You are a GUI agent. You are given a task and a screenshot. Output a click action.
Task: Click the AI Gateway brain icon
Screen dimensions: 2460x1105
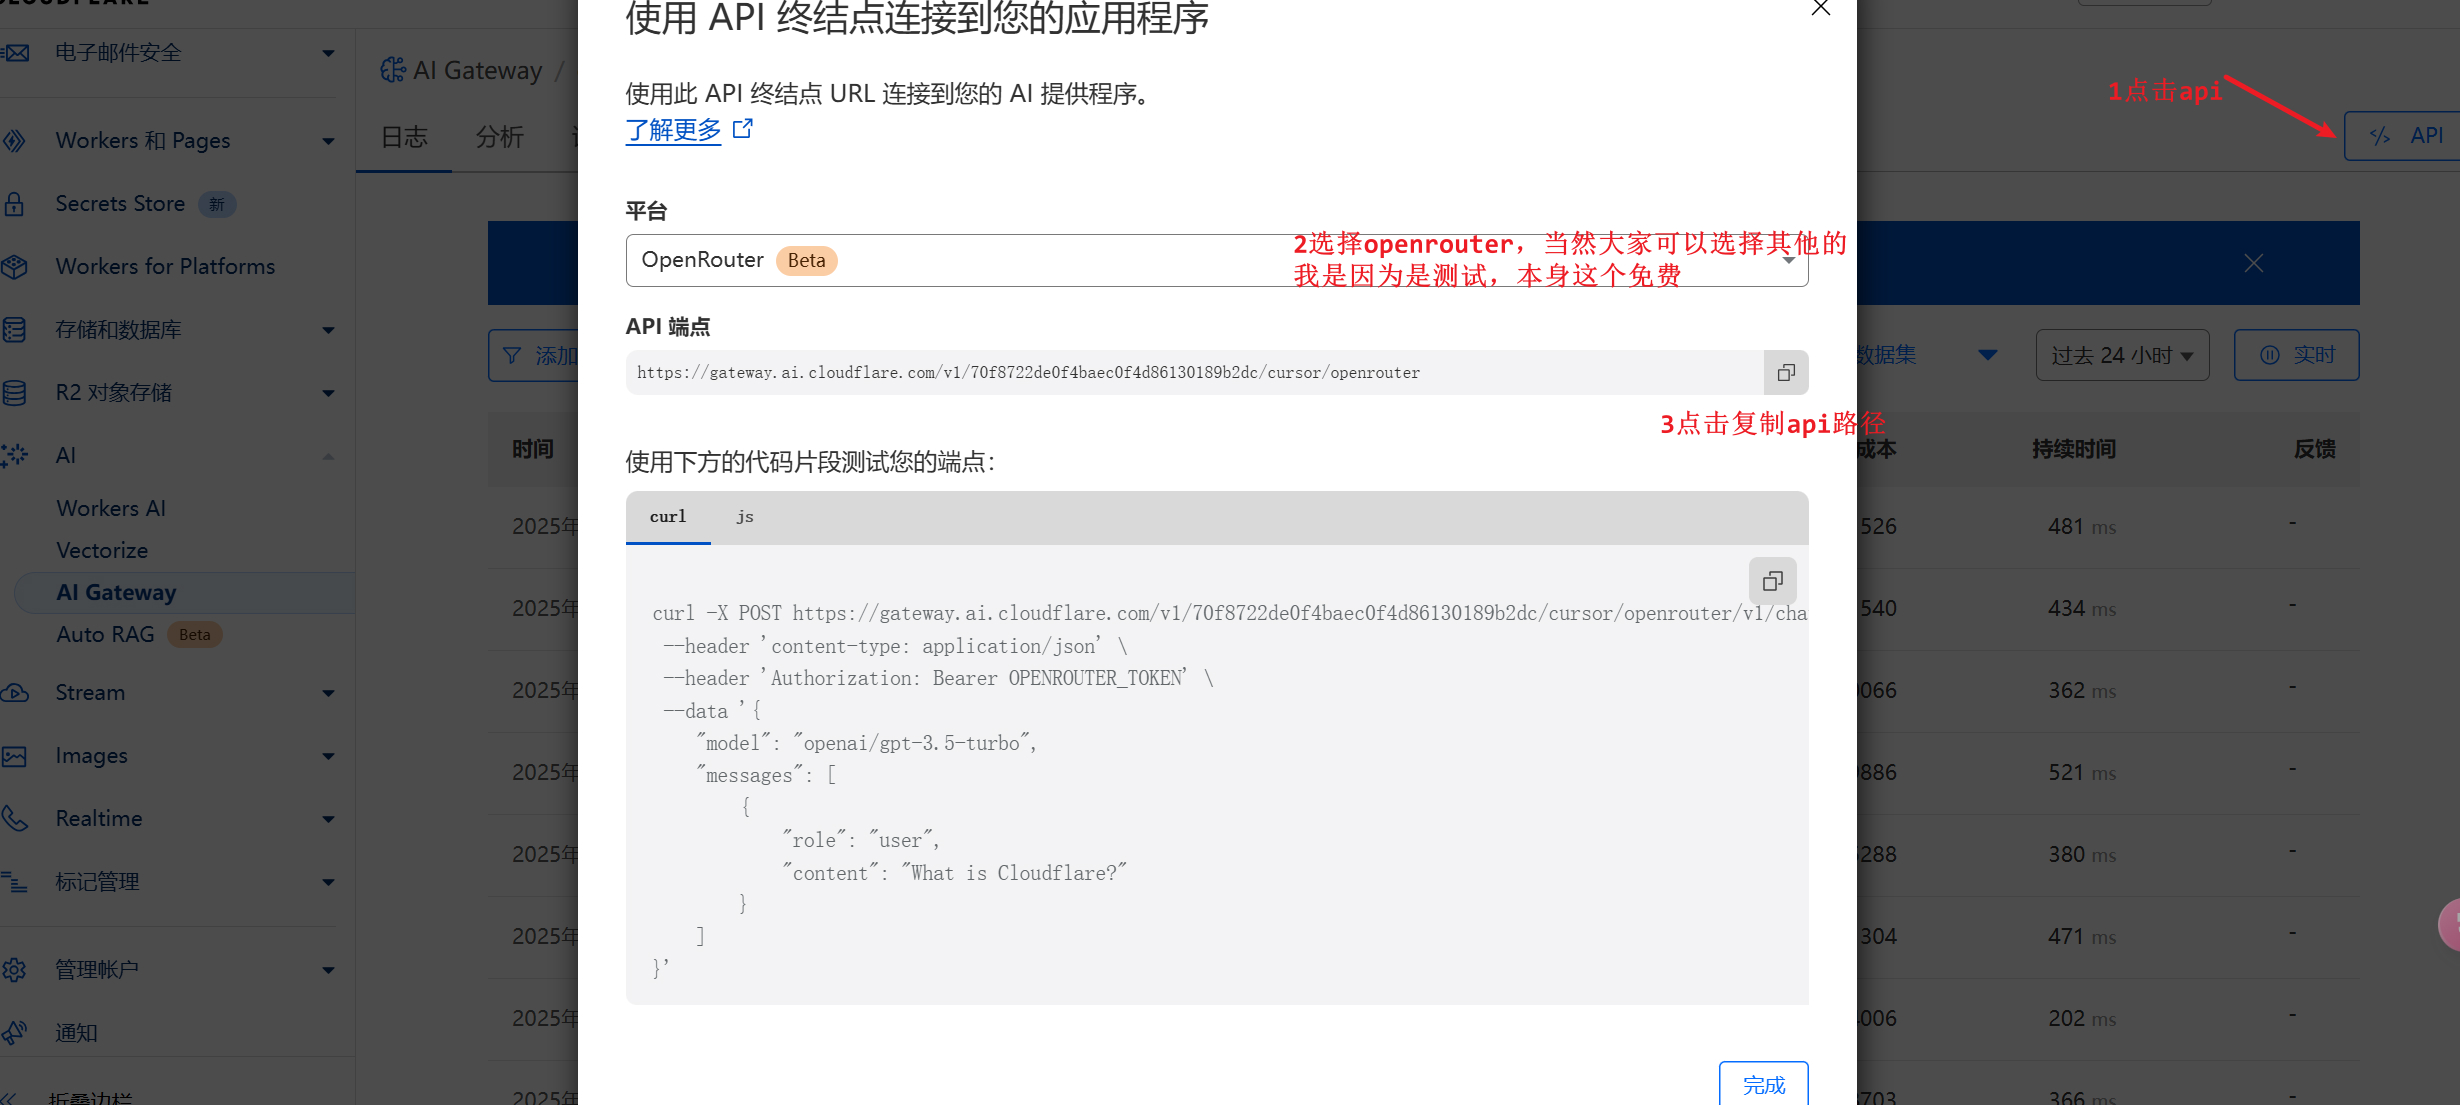393,70
